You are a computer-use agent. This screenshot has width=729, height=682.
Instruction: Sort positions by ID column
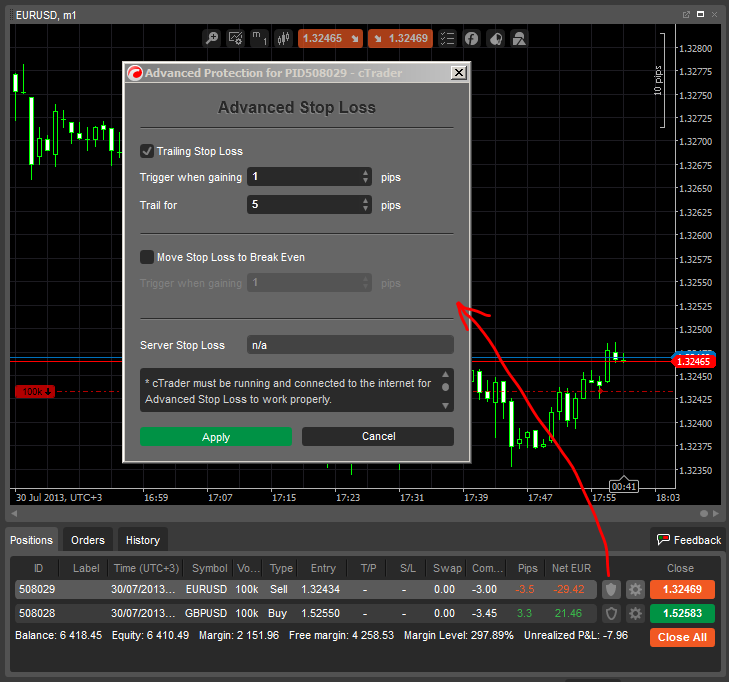pyautogui.click(x=38, y=568)
